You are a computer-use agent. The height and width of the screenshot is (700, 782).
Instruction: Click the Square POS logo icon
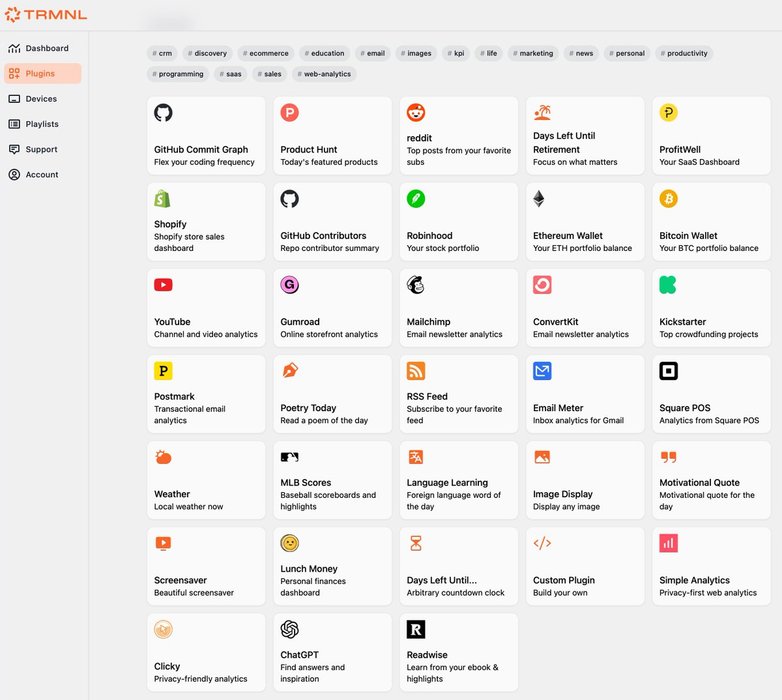tap(668, 371)
